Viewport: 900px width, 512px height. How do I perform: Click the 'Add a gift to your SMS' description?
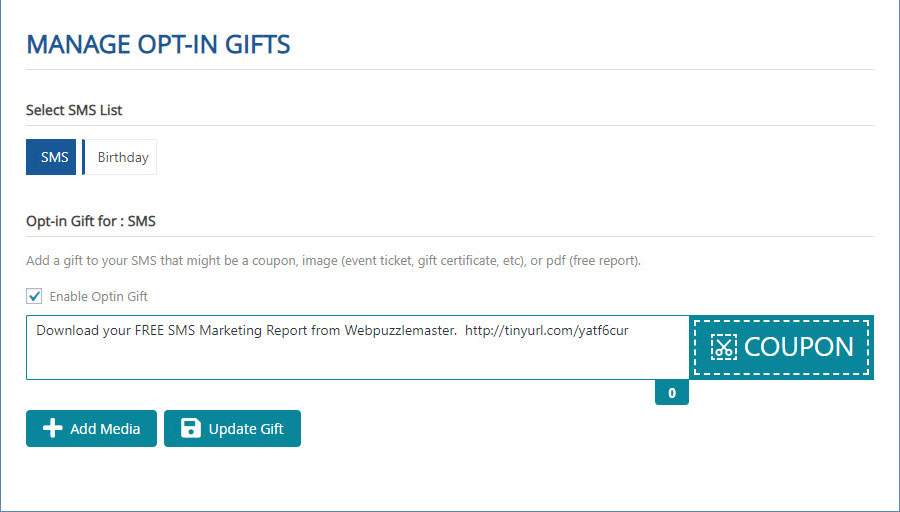[x=333, y=261]
